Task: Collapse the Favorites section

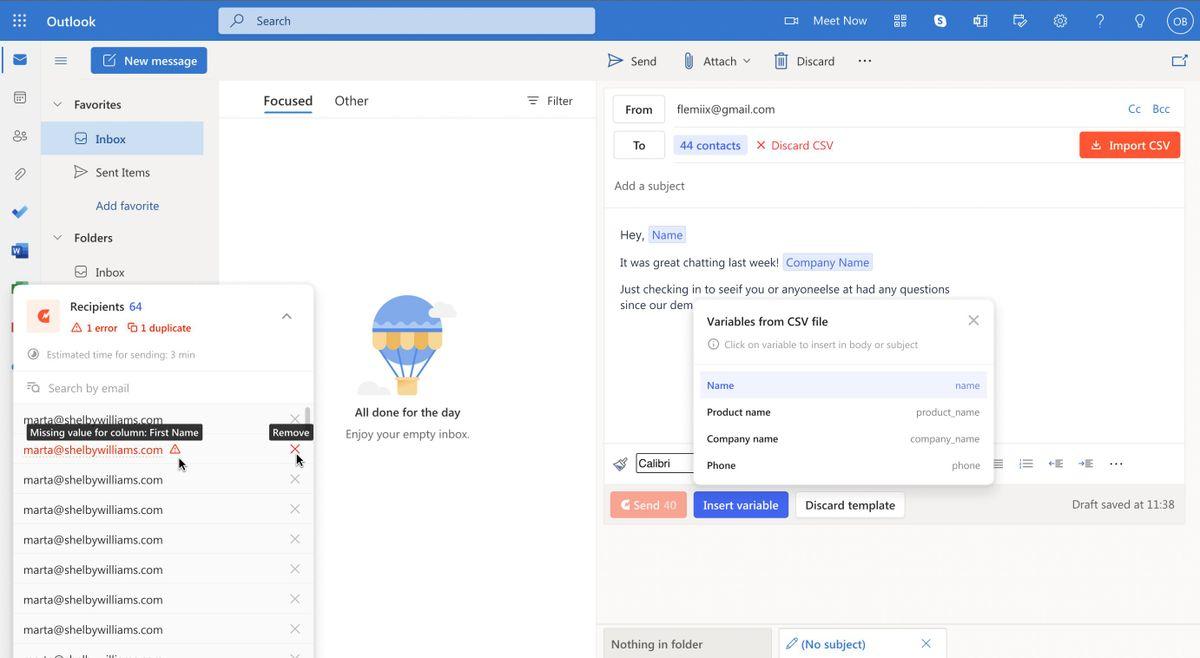Action: (x=57, y=104)
